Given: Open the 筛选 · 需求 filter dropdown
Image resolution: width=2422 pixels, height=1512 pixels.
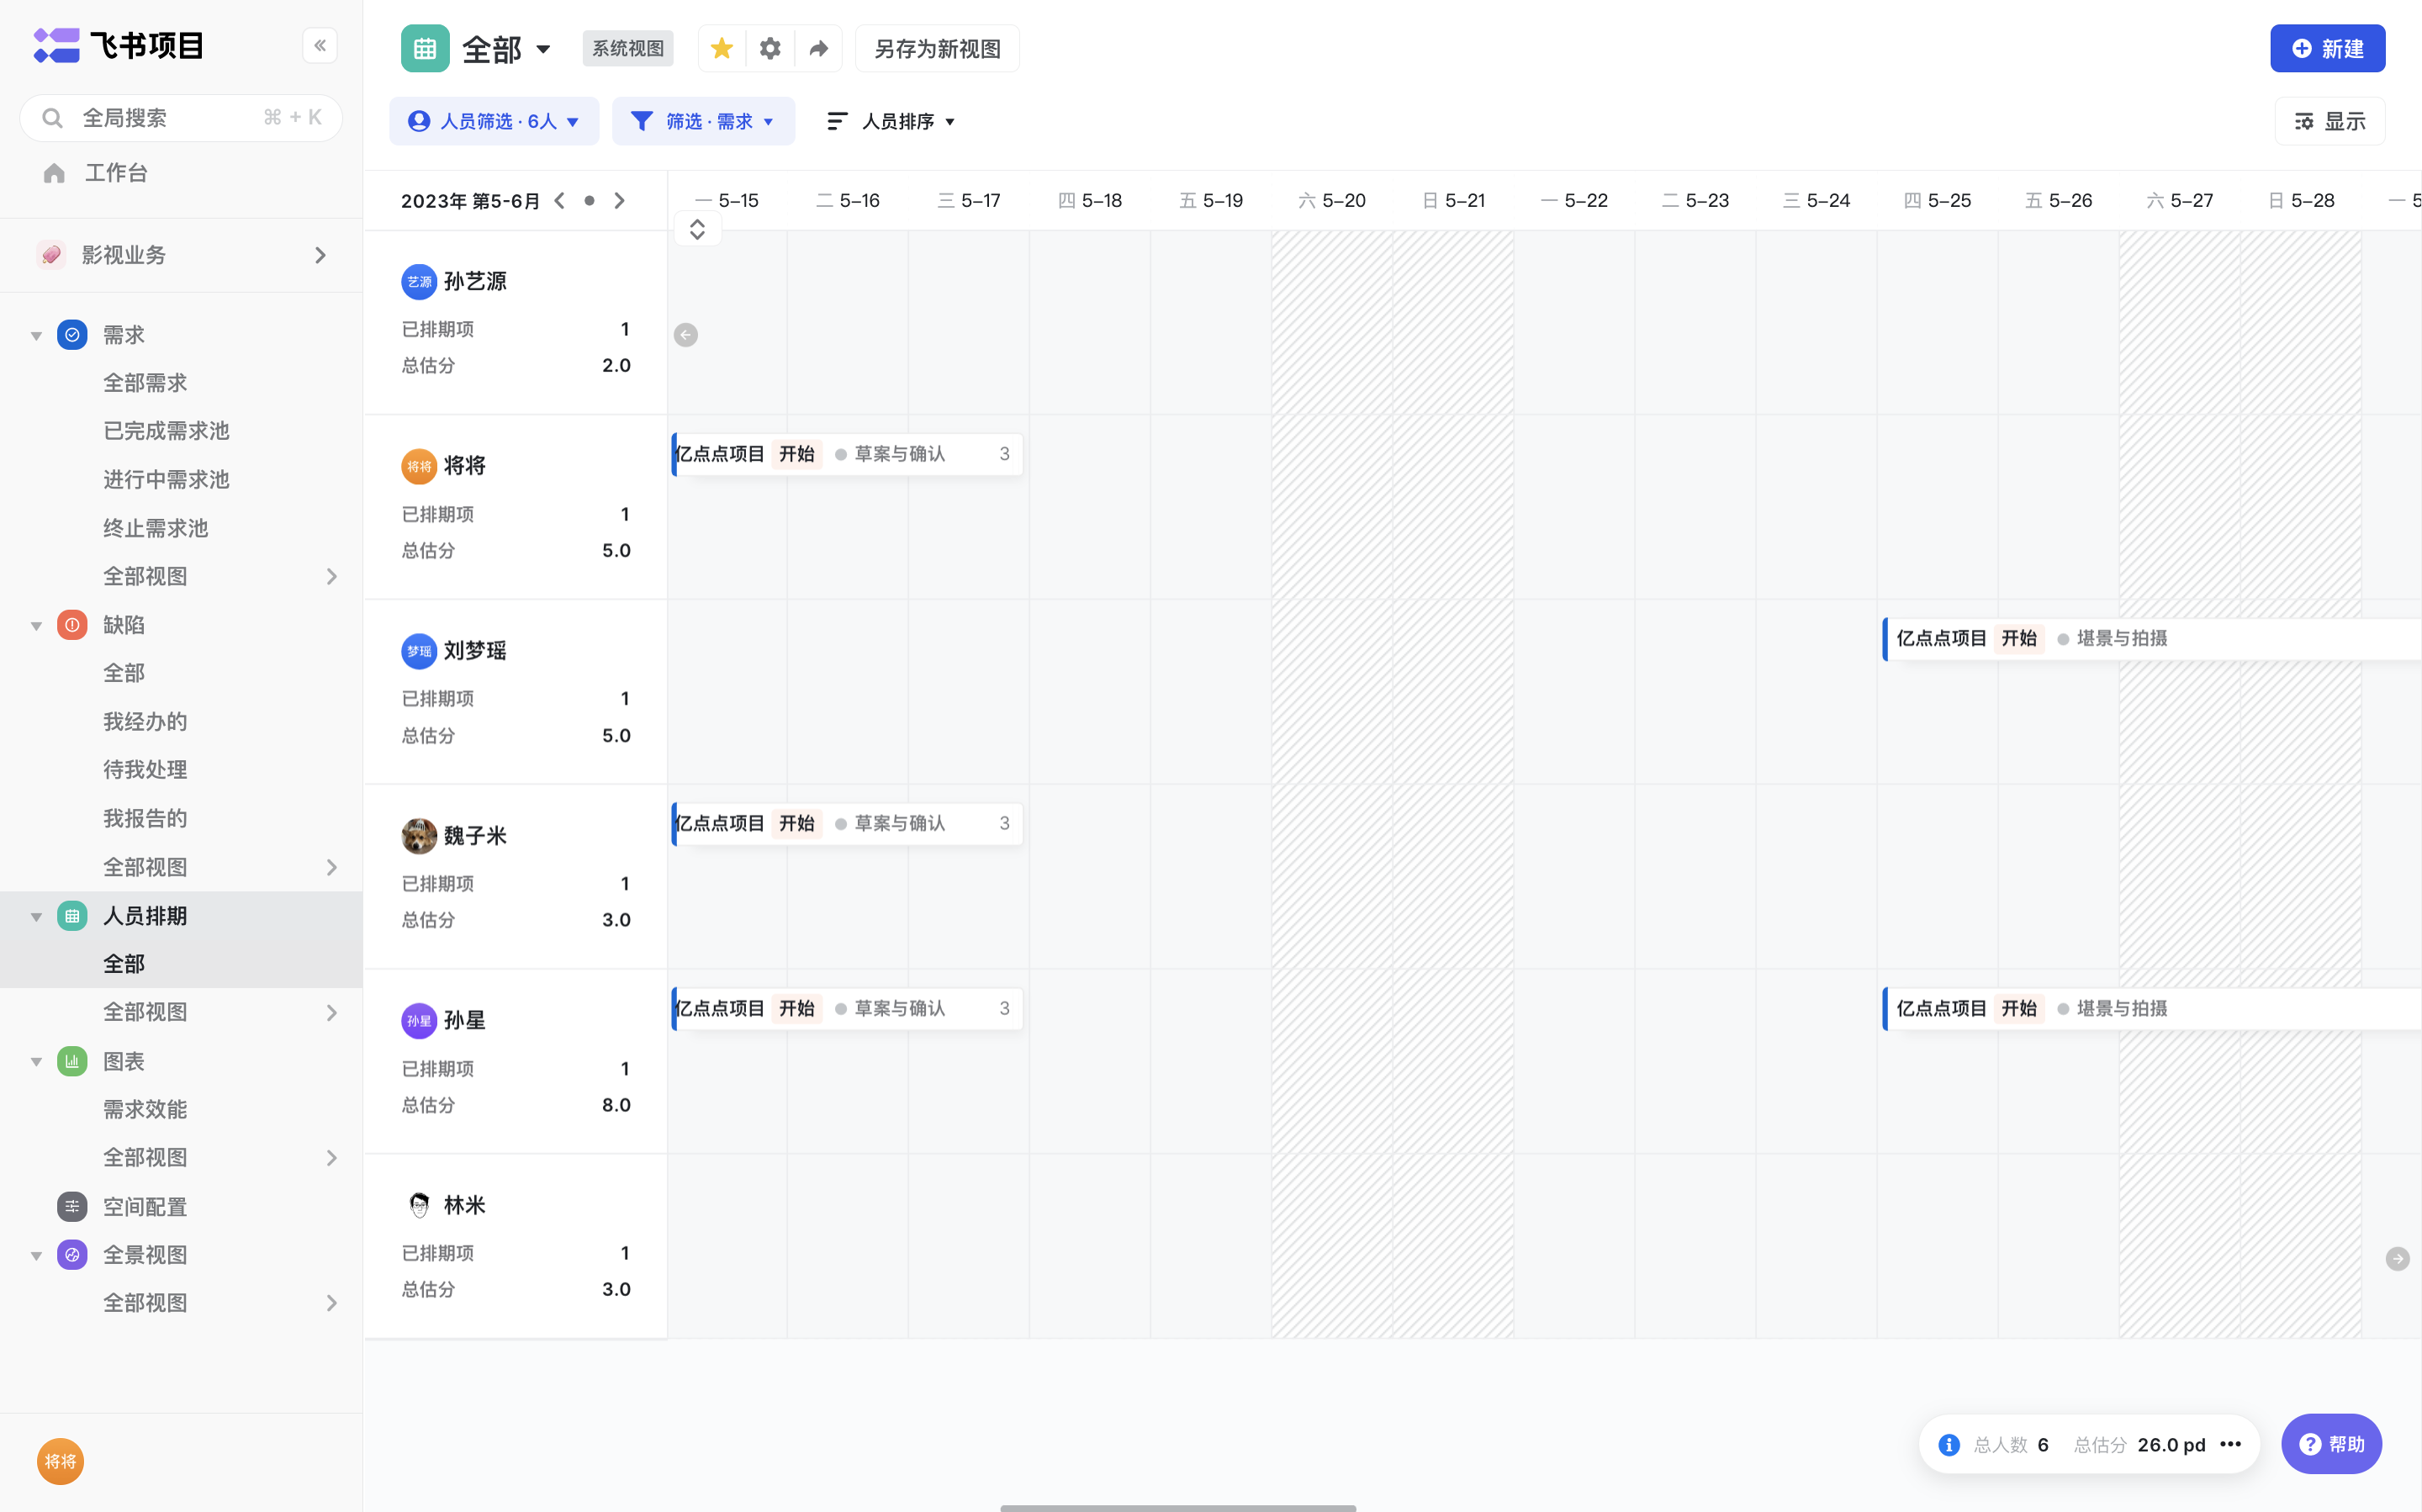Looking at the screenshot, I should click(703, 121).
